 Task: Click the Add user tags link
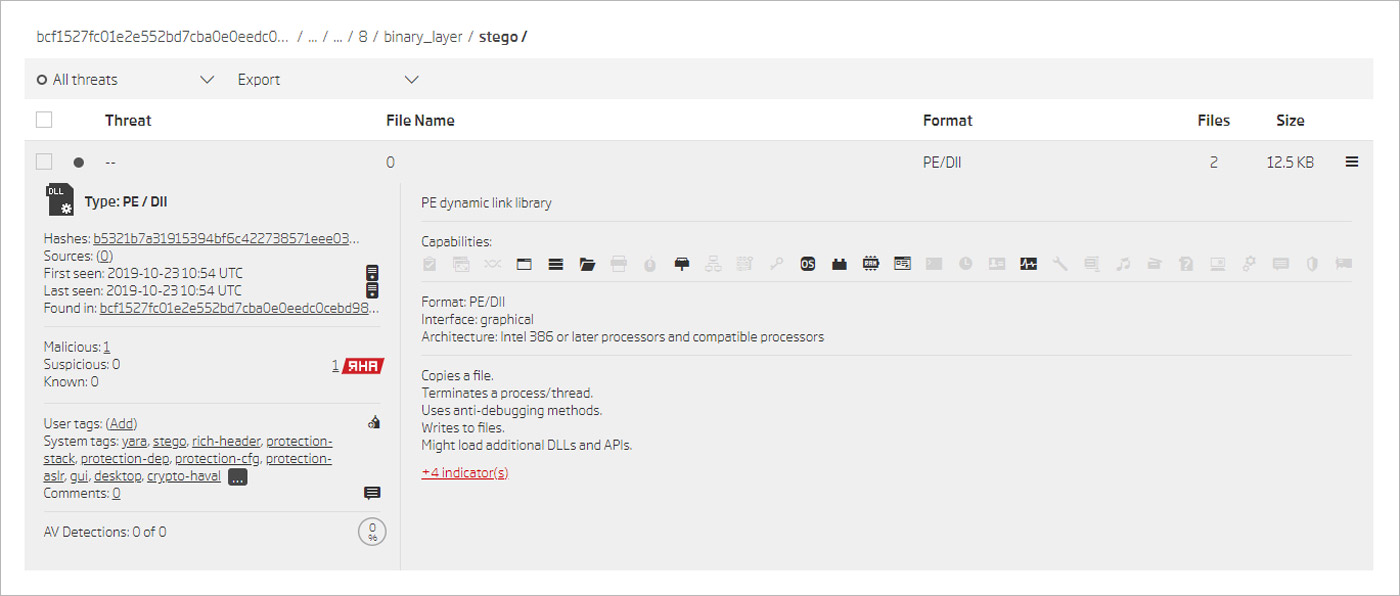click(122, 424)
